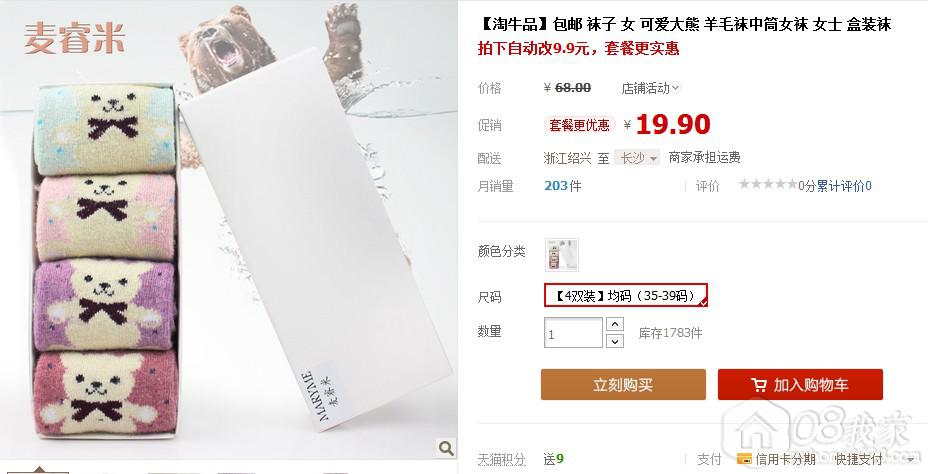
Task: Select the 【4双装】均码 size option
Action: [626, 295]
